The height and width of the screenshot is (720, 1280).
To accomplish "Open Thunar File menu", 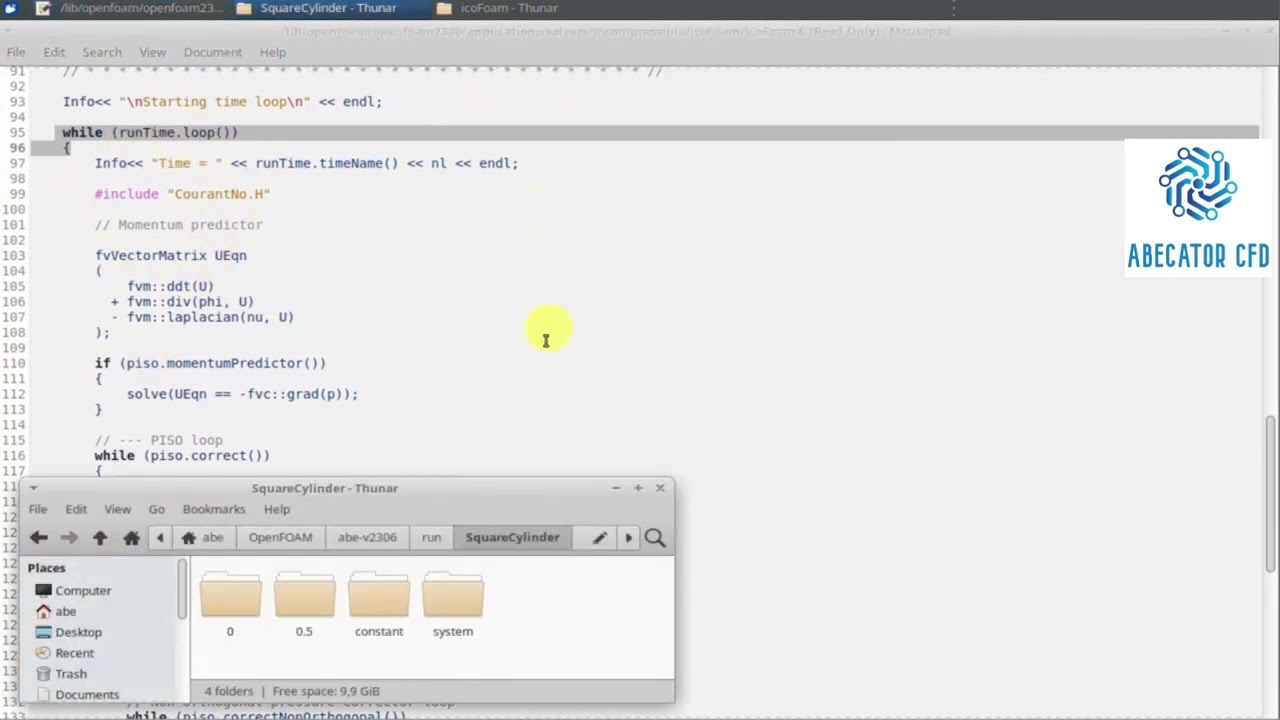I will point(37,509).
